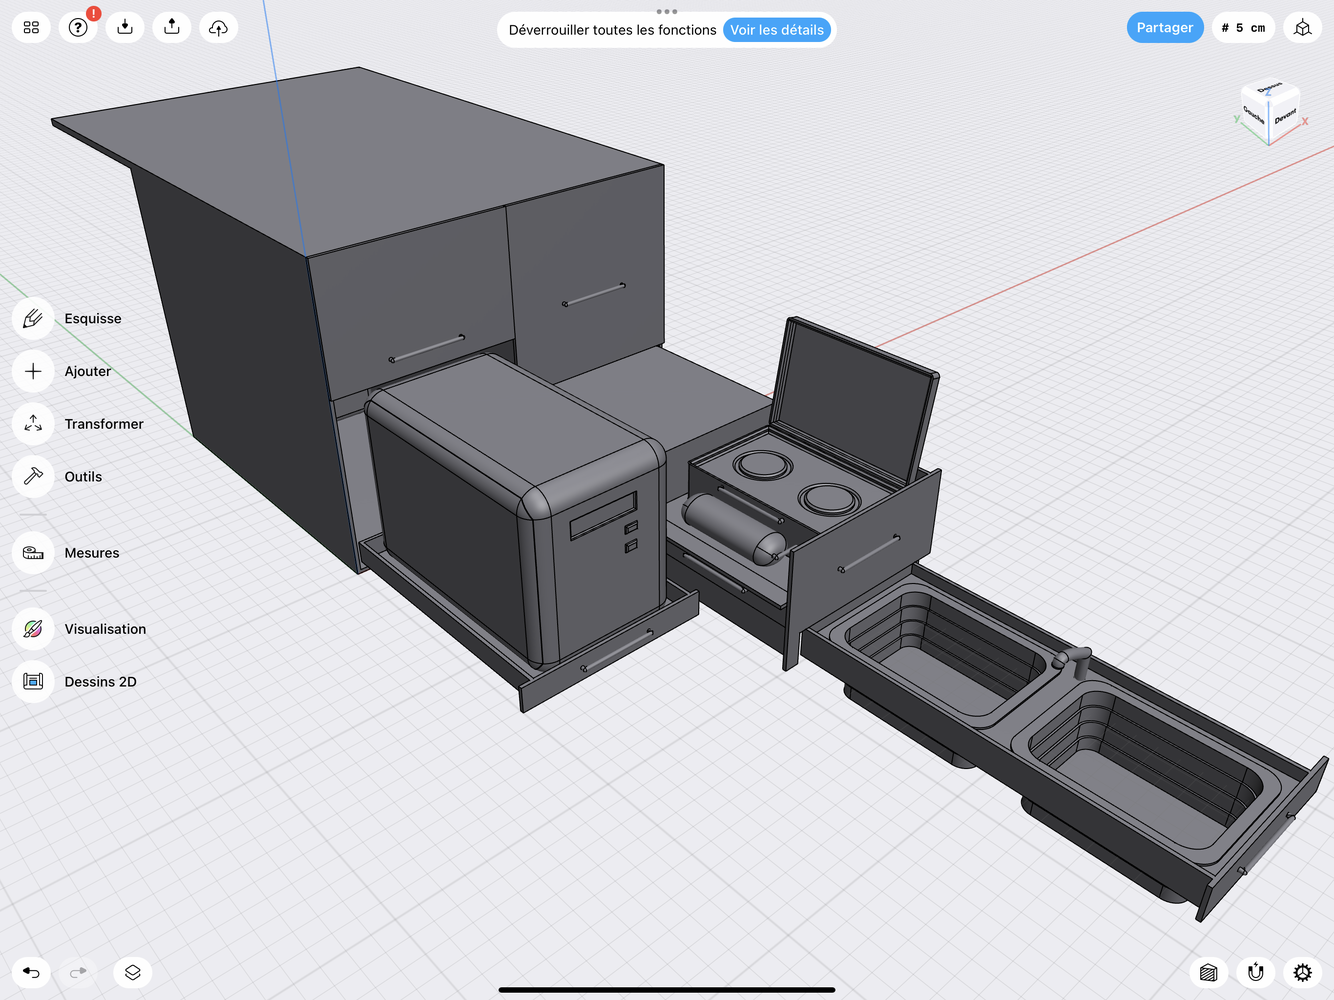The image size is (1334, 1000).
Task: Click the orientation cube widget
Action: (x=1270, y=112)
